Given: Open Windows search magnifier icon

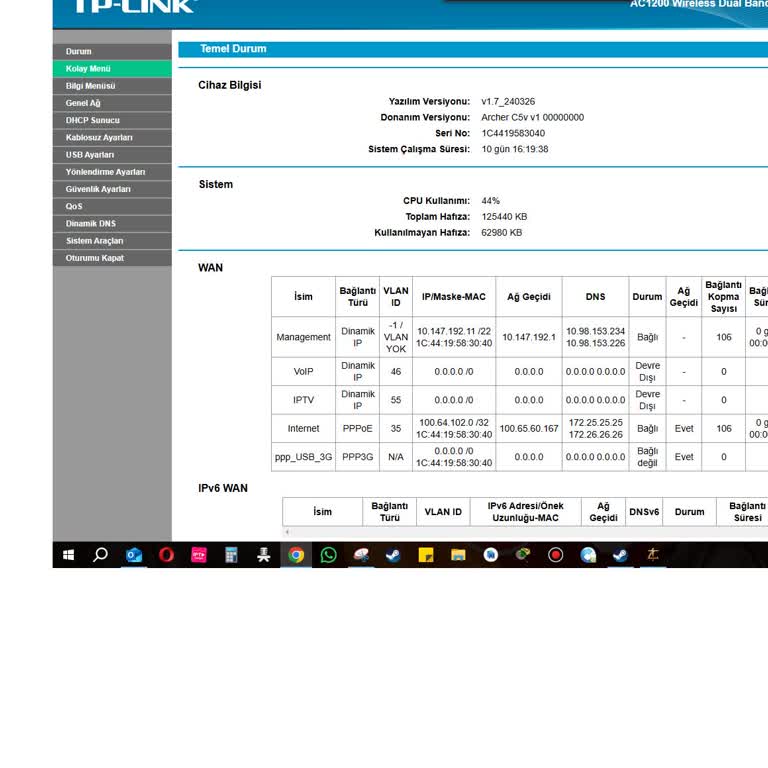Looking at the screenshot, I should coord(100,555).
